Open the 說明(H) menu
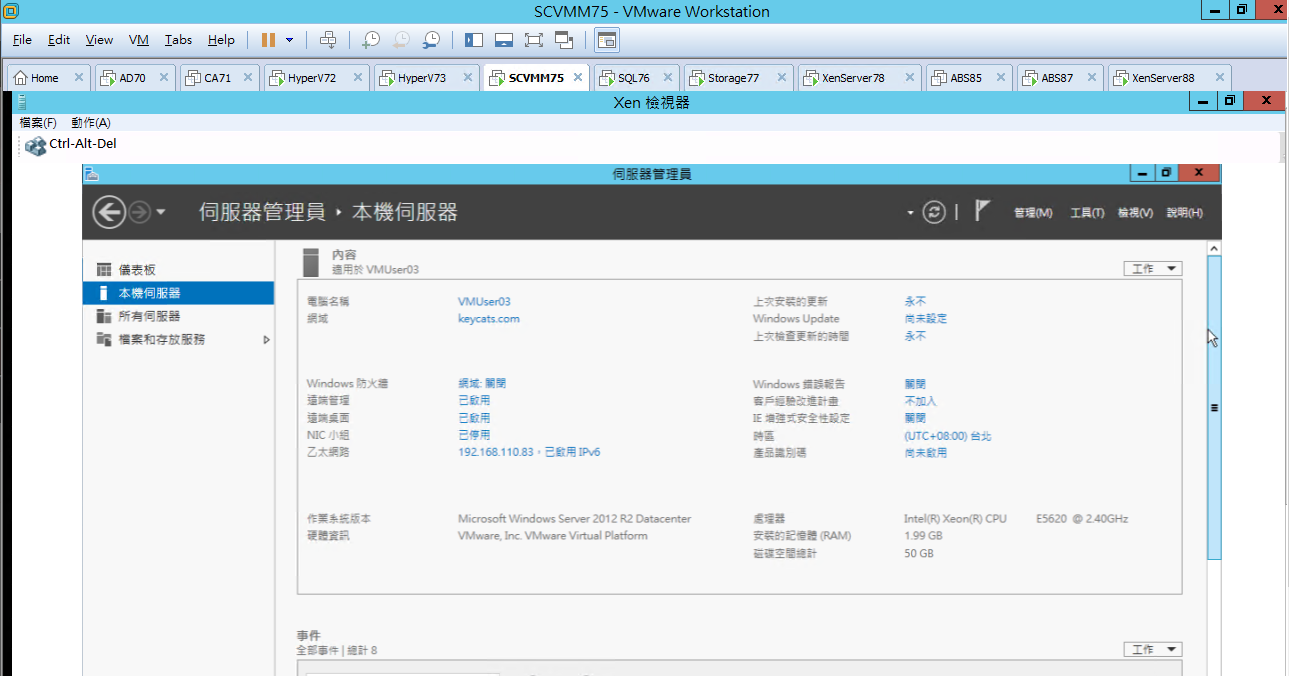 click(1184, 213)
